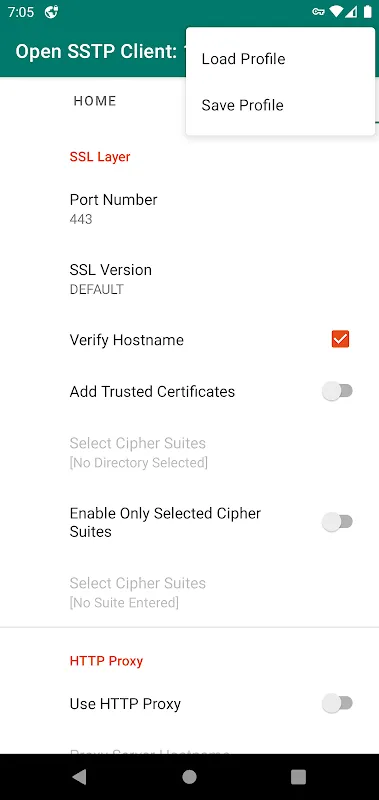379x800 pixels.
Task: Enable the Add Trusted Certificates switch
Action: click(338, 391)
